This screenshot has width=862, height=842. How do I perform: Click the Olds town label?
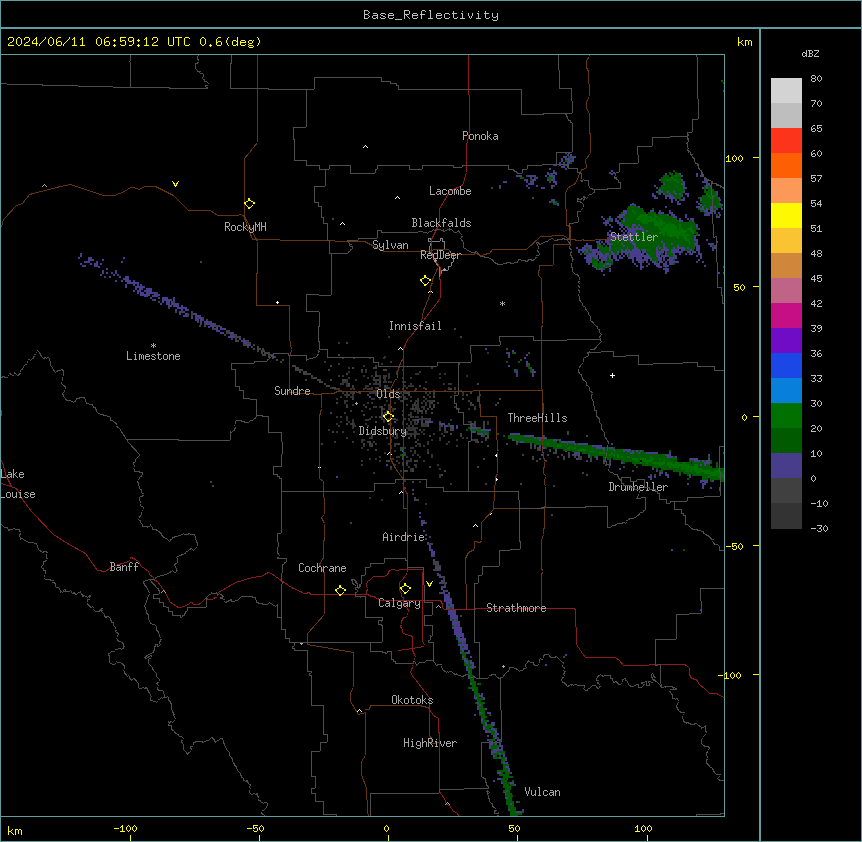(388, 394)
